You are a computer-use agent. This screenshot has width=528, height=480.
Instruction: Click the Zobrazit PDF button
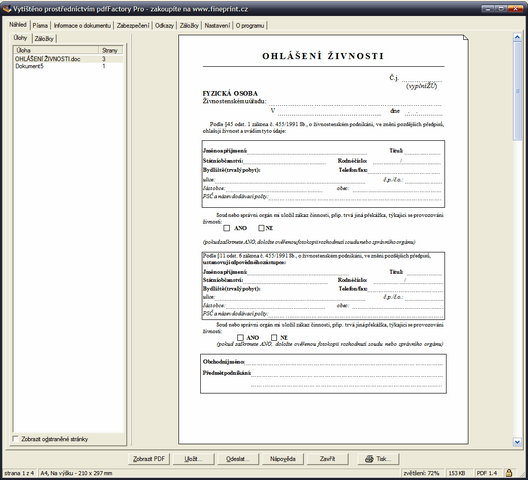tap(149, 459)
